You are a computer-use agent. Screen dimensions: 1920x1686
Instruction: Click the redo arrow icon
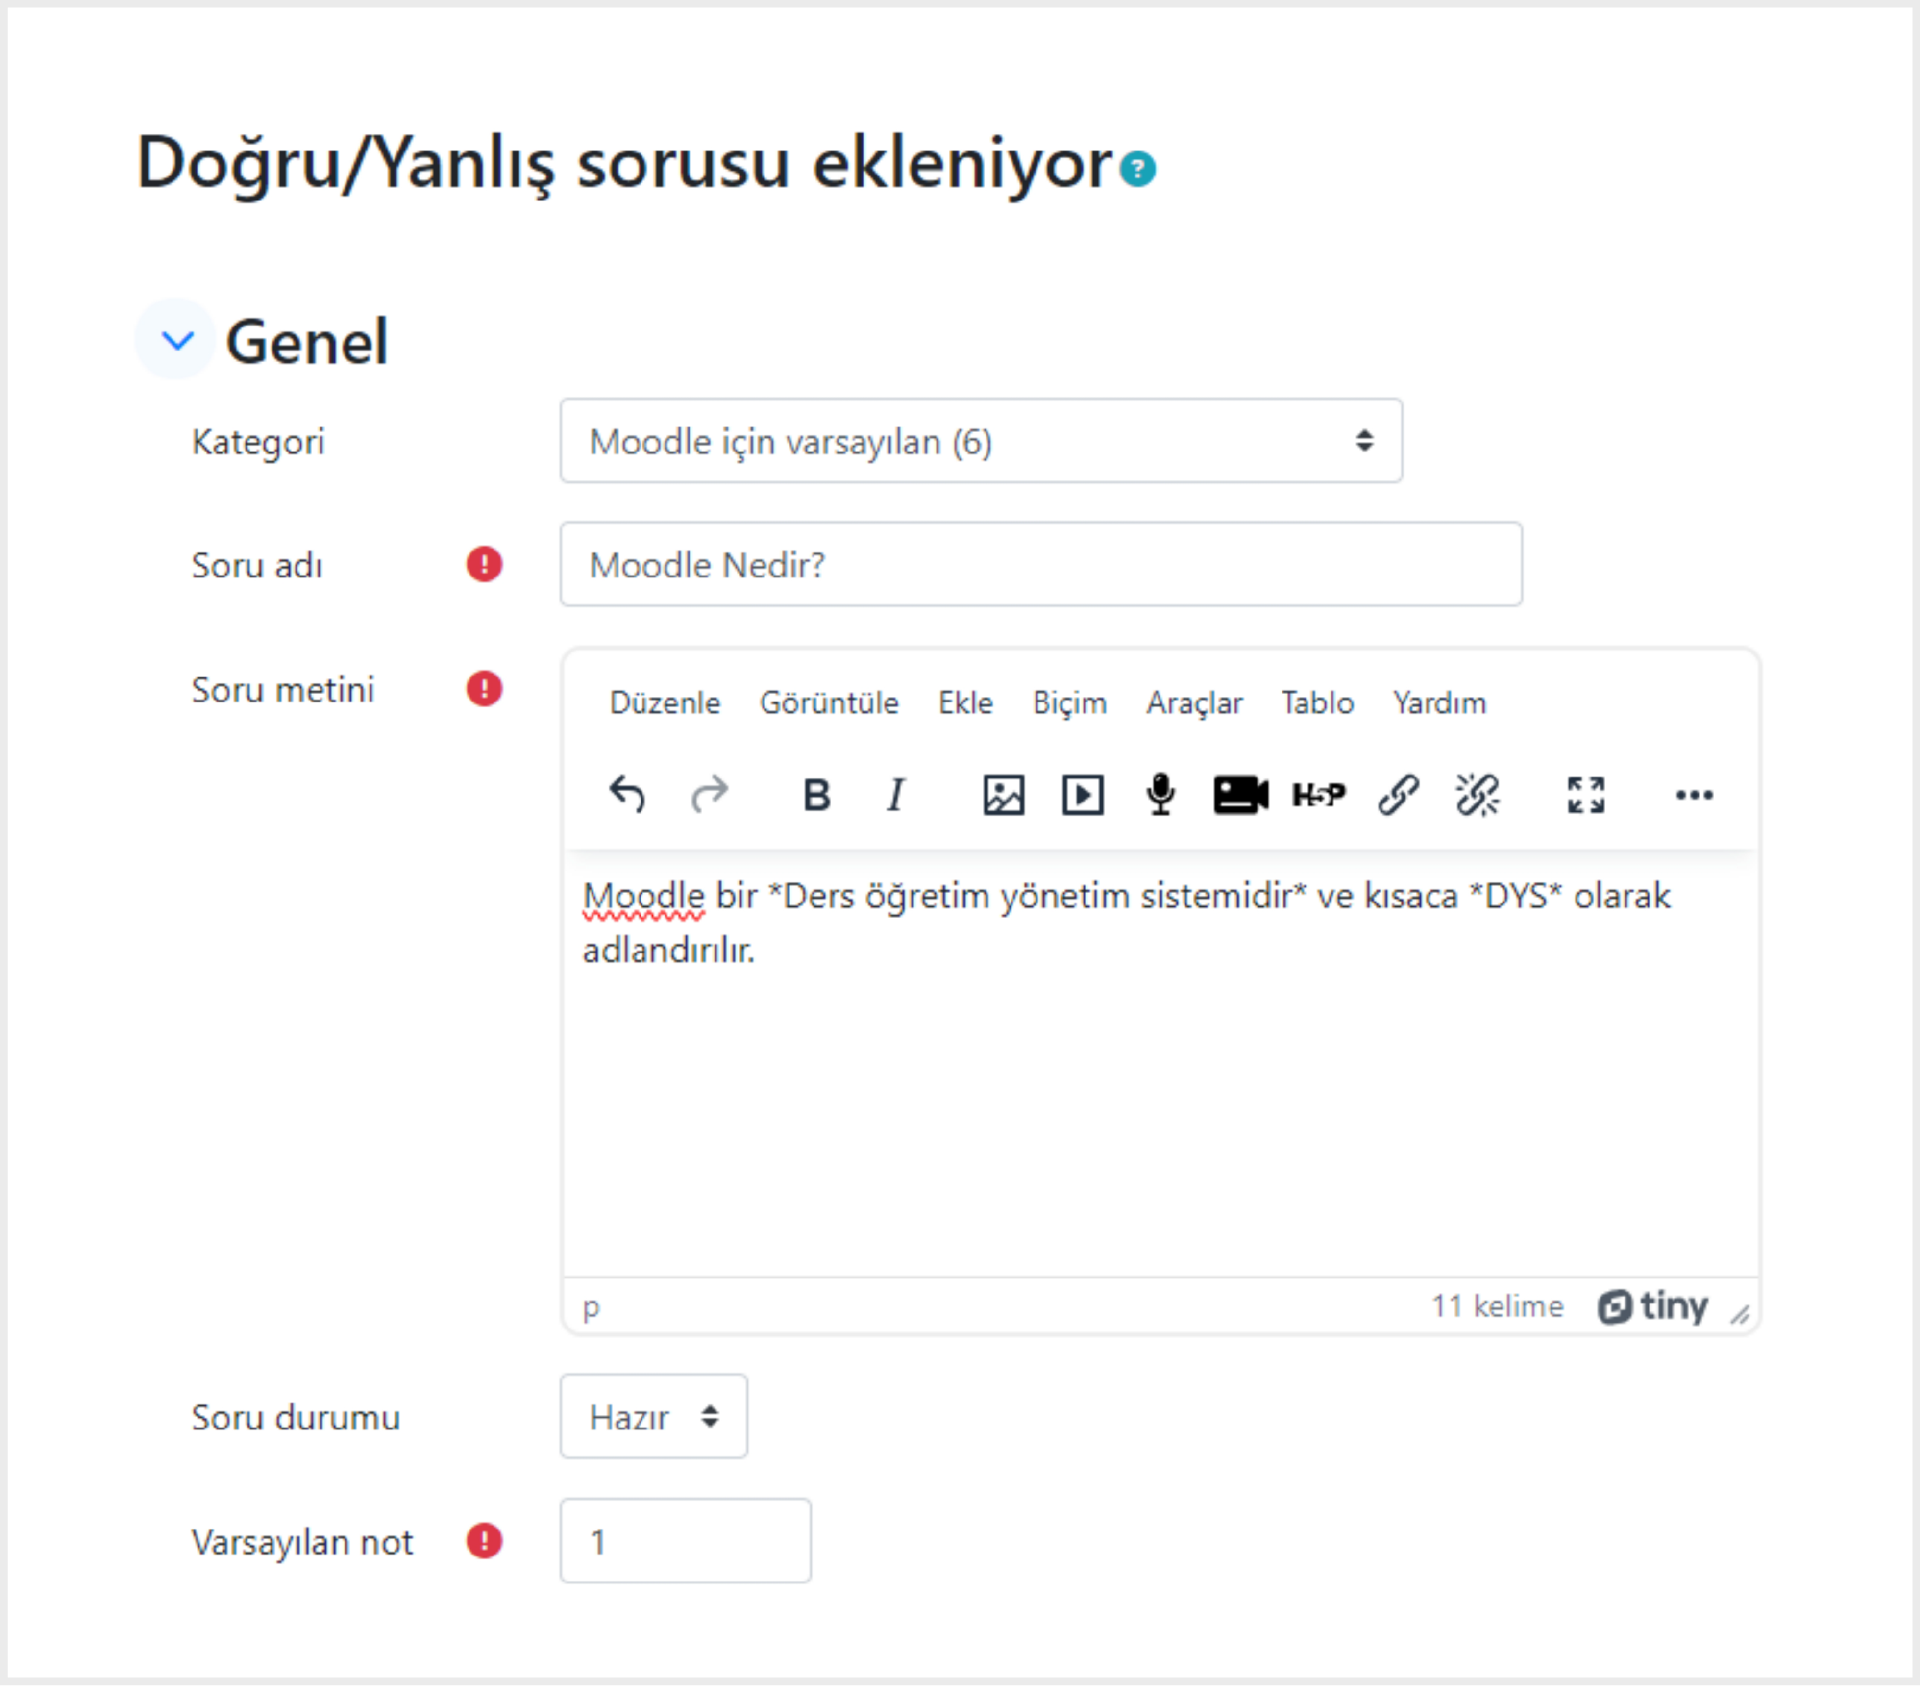tap(710, 795)
